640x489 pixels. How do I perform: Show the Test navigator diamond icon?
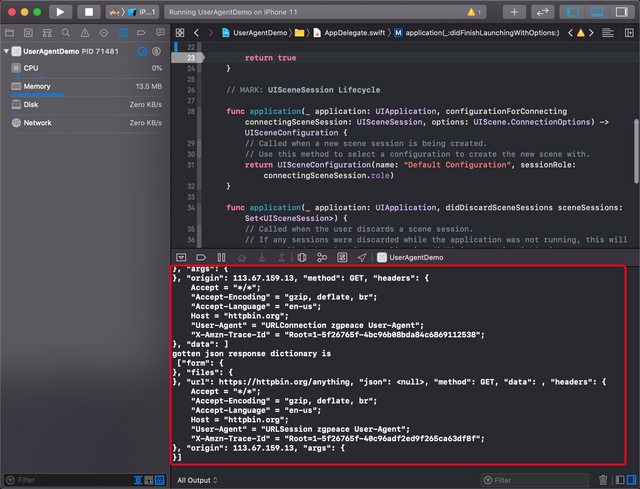point(104,33)
